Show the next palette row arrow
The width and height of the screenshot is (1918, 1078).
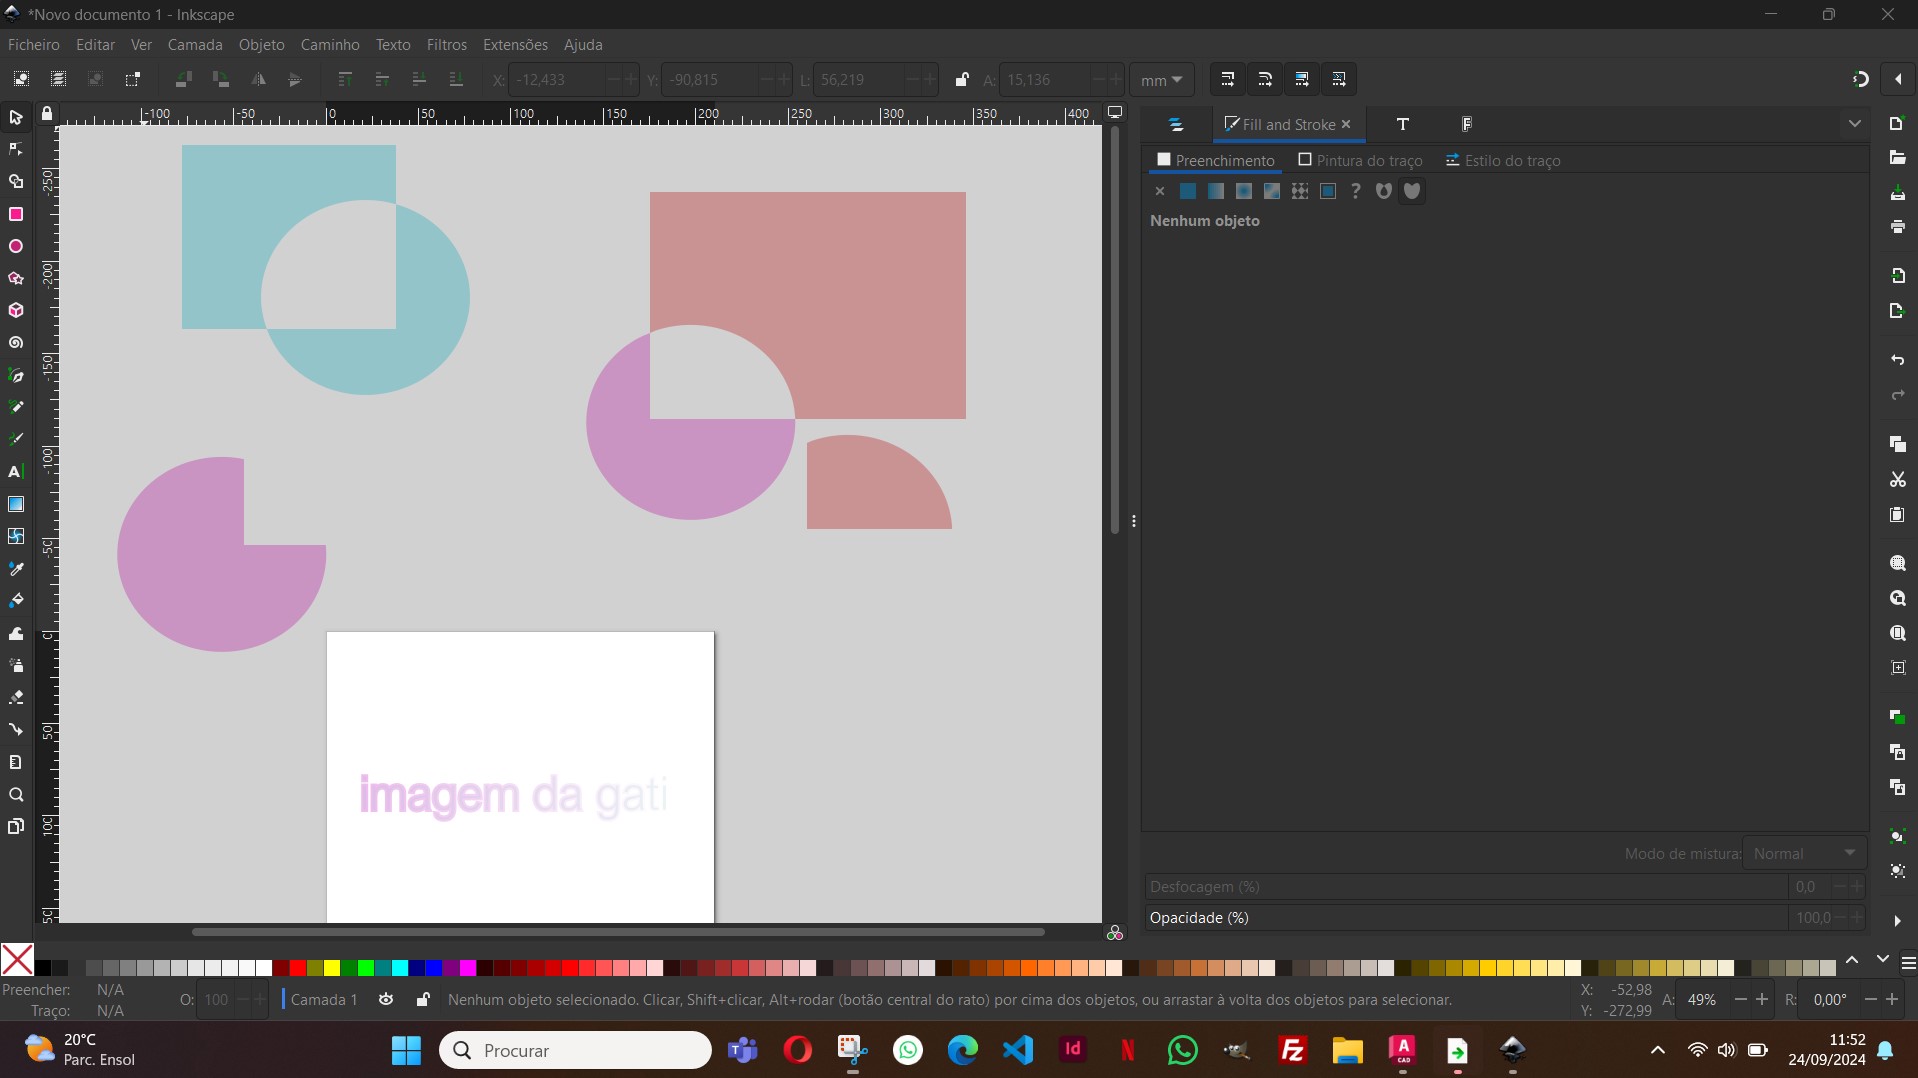point(1882,960)
